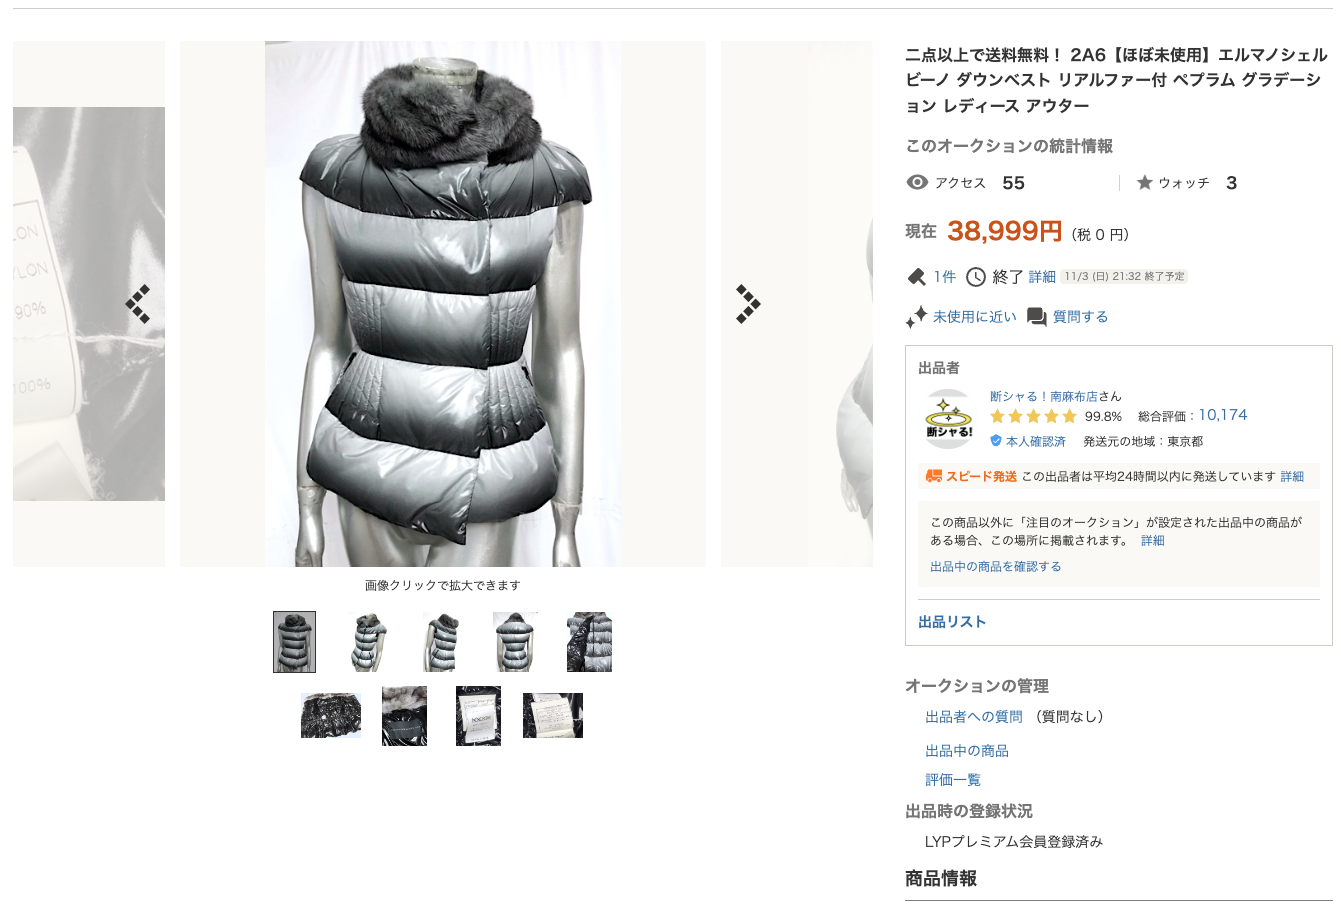The image size is (1341, 907).
Task: Click the overall rating 10,174 link
Action: tap(1223, 415)
